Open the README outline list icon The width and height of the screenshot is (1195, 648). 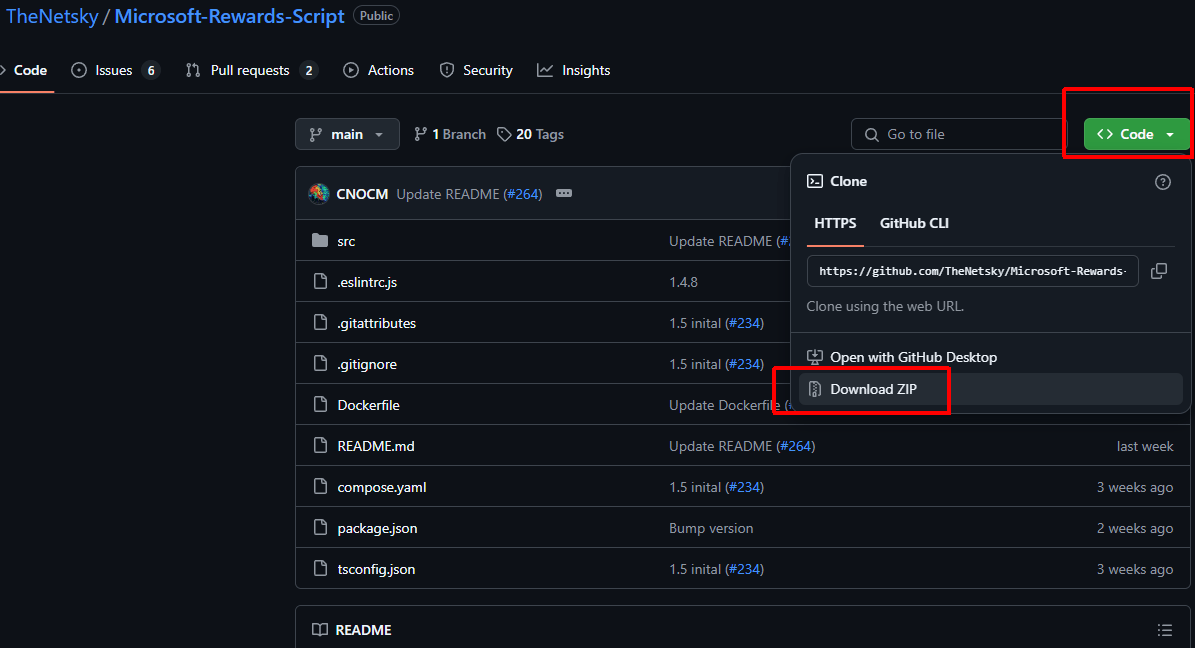pos(1164,630)
